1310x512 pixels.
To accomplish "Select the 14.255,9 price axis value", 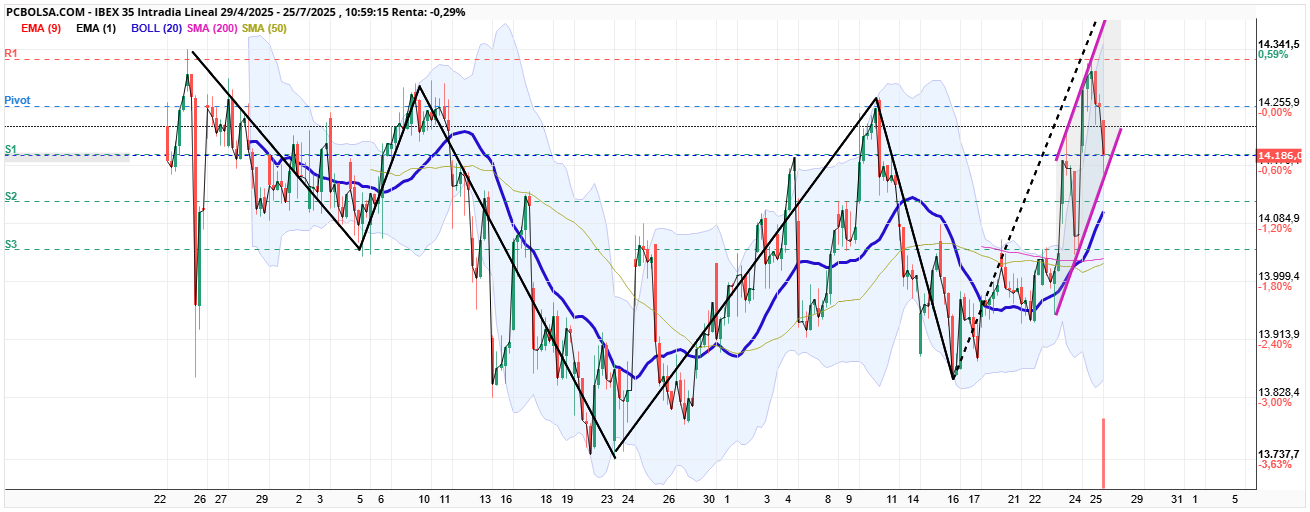I will (1279, 102).
